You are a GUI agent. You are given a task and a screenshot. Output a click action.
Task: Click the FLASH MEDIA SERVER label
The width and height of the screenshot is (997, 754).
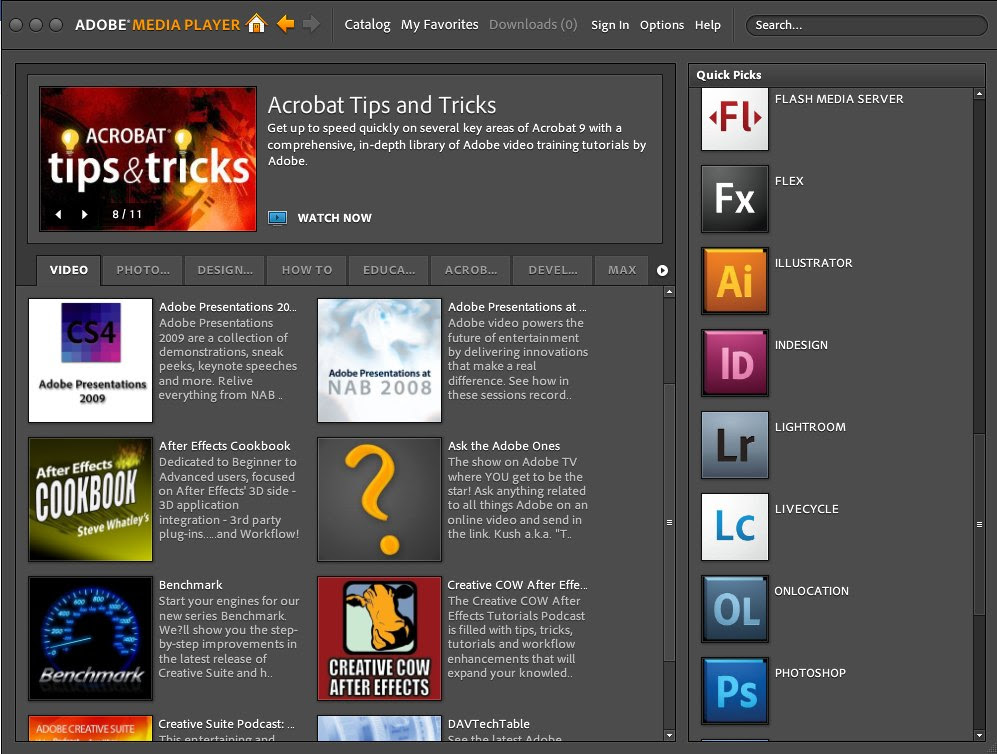[839, 99]
